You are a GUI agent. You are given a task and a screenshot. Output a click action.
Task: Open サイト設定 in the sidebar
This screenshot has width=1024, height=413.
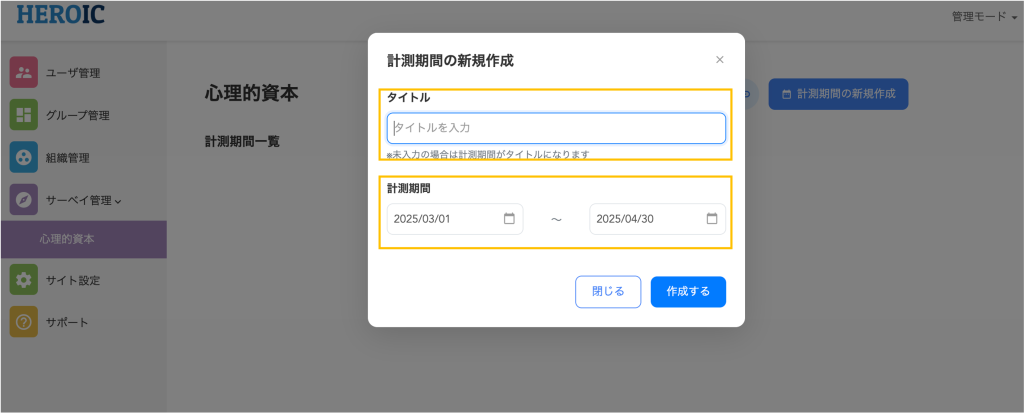coord(72,280)
